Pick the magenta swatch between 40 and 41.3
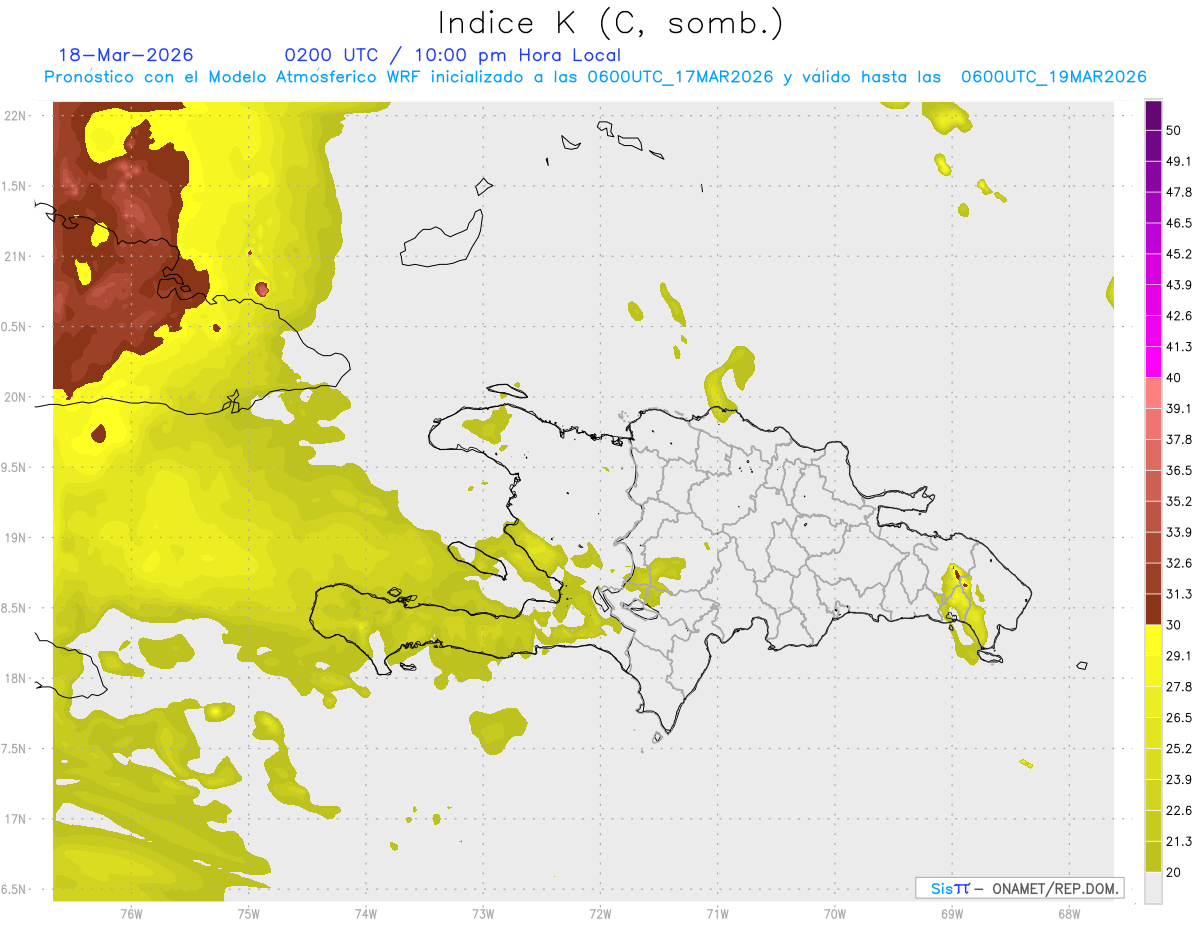This screenshot has height=927, width=1200. tap(1153, 362)
